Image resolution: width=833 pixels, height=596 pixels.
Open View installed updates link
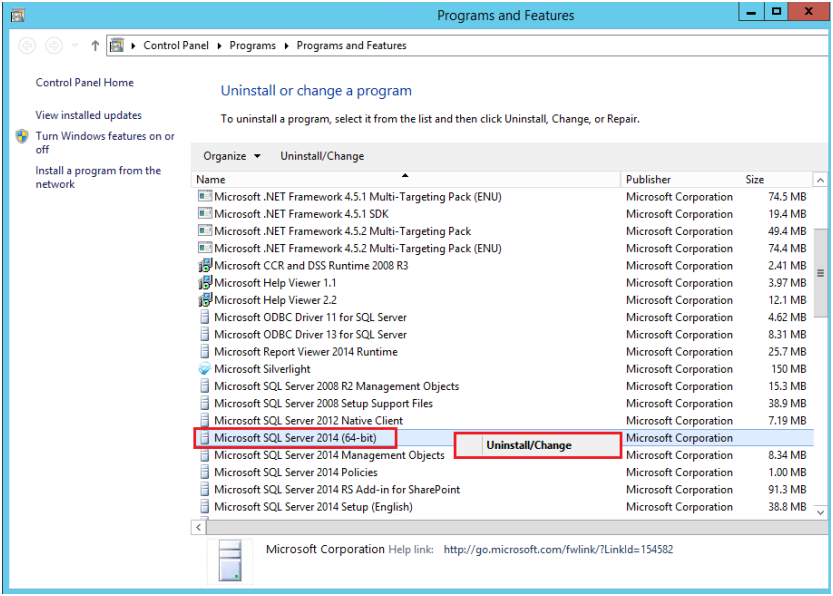tap(89, 115)
